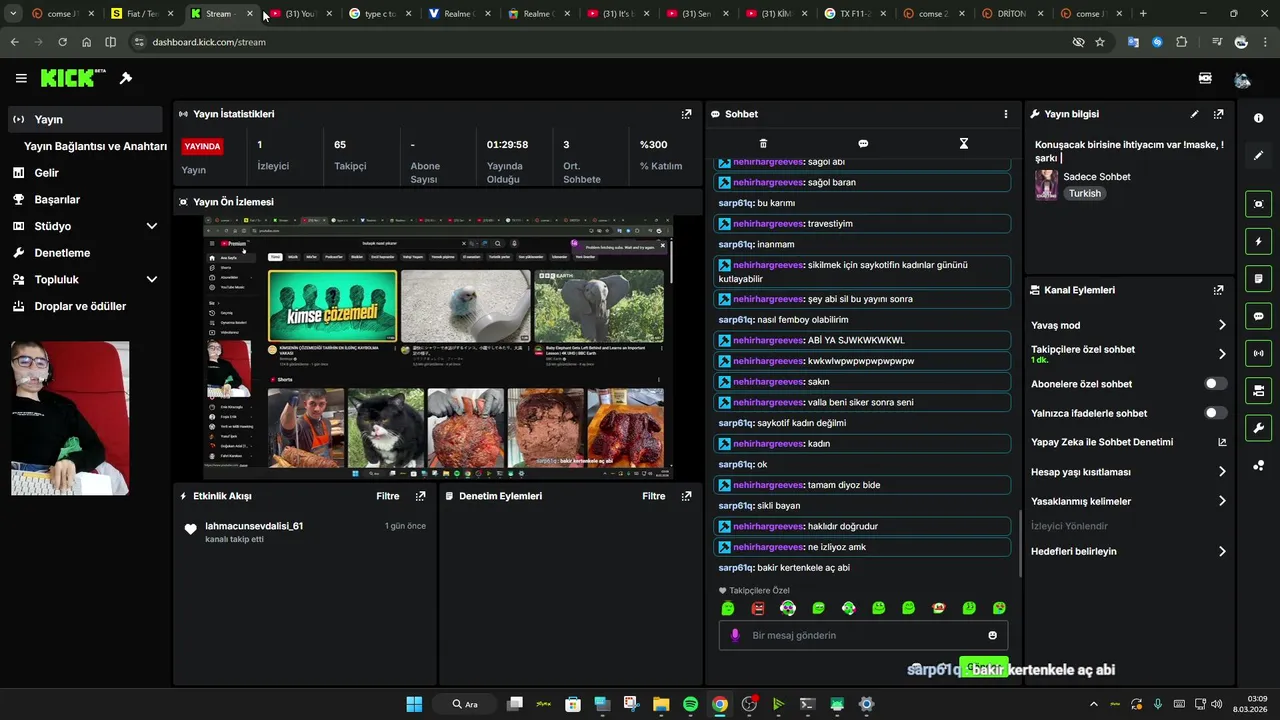Click the document icon in right rail

tap(1258, 278)
